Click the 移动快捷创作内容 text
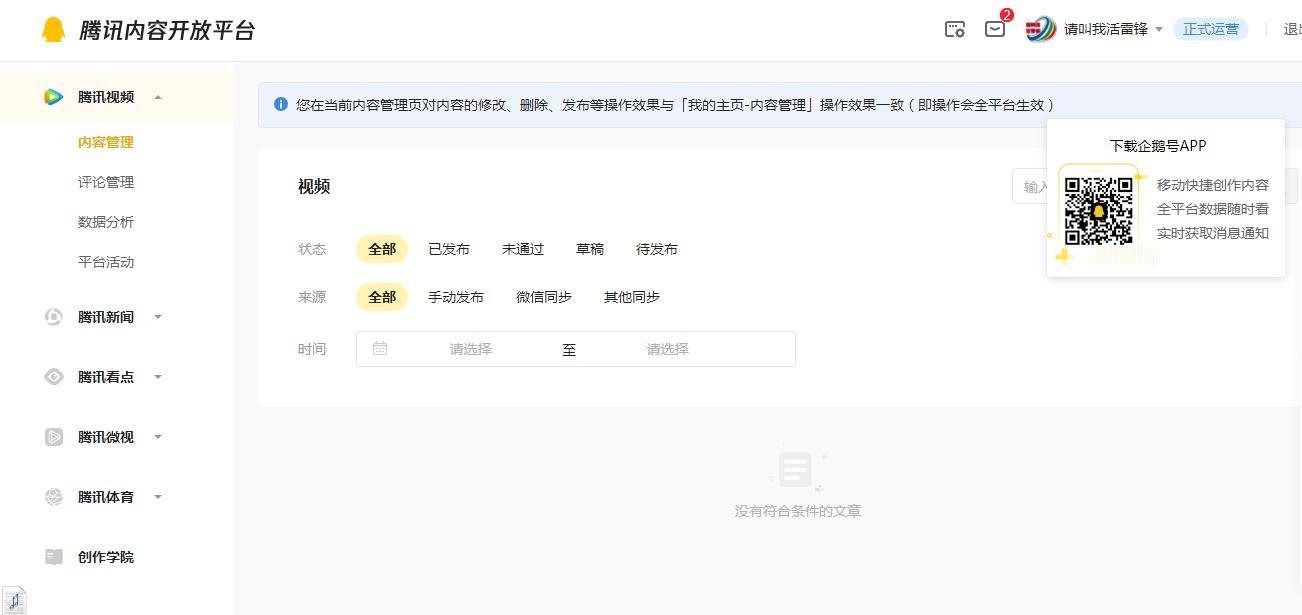 (x=1213, y=185)
